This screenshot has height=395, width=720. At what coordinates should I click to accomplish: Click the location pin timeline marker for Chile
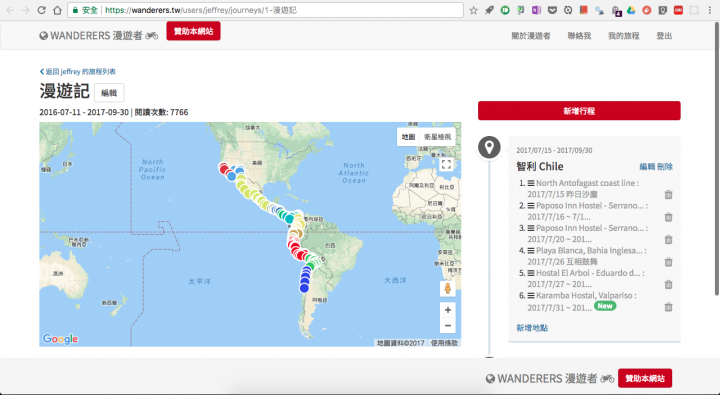tap(489, 147)
